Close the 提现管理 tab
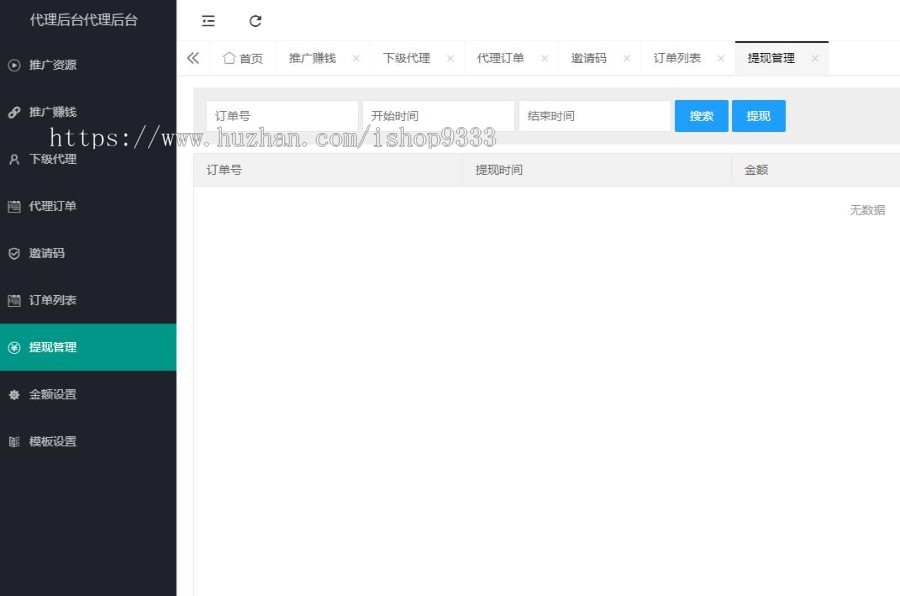 (815, 58)
